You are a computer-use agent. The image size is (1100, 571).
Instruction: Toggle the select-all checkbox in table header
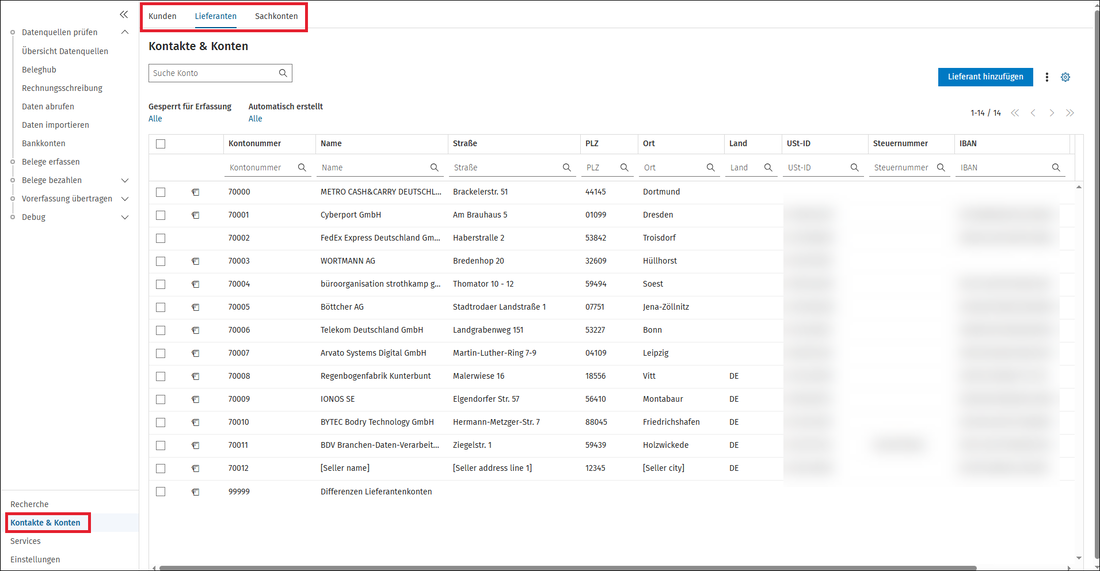click(161, 144)
